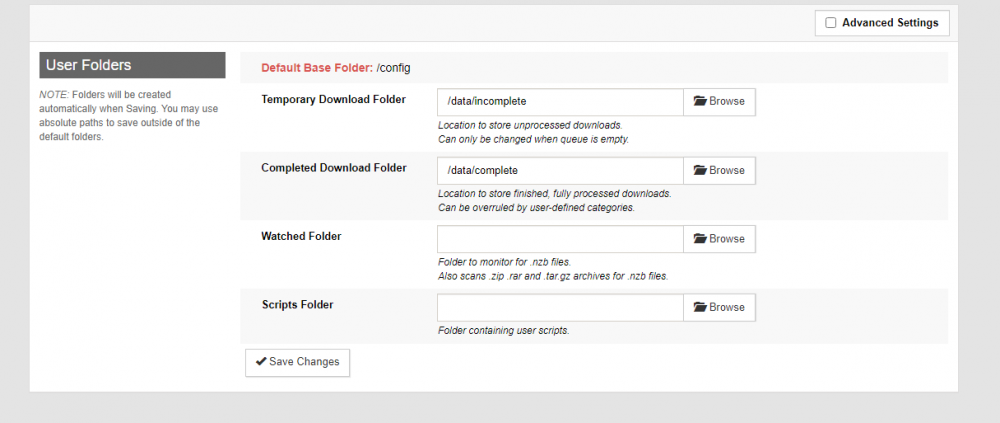Click the 'Folder containing user scripts' hint
The height and width of the screenshot is (423, 1000).
point(503,331)
